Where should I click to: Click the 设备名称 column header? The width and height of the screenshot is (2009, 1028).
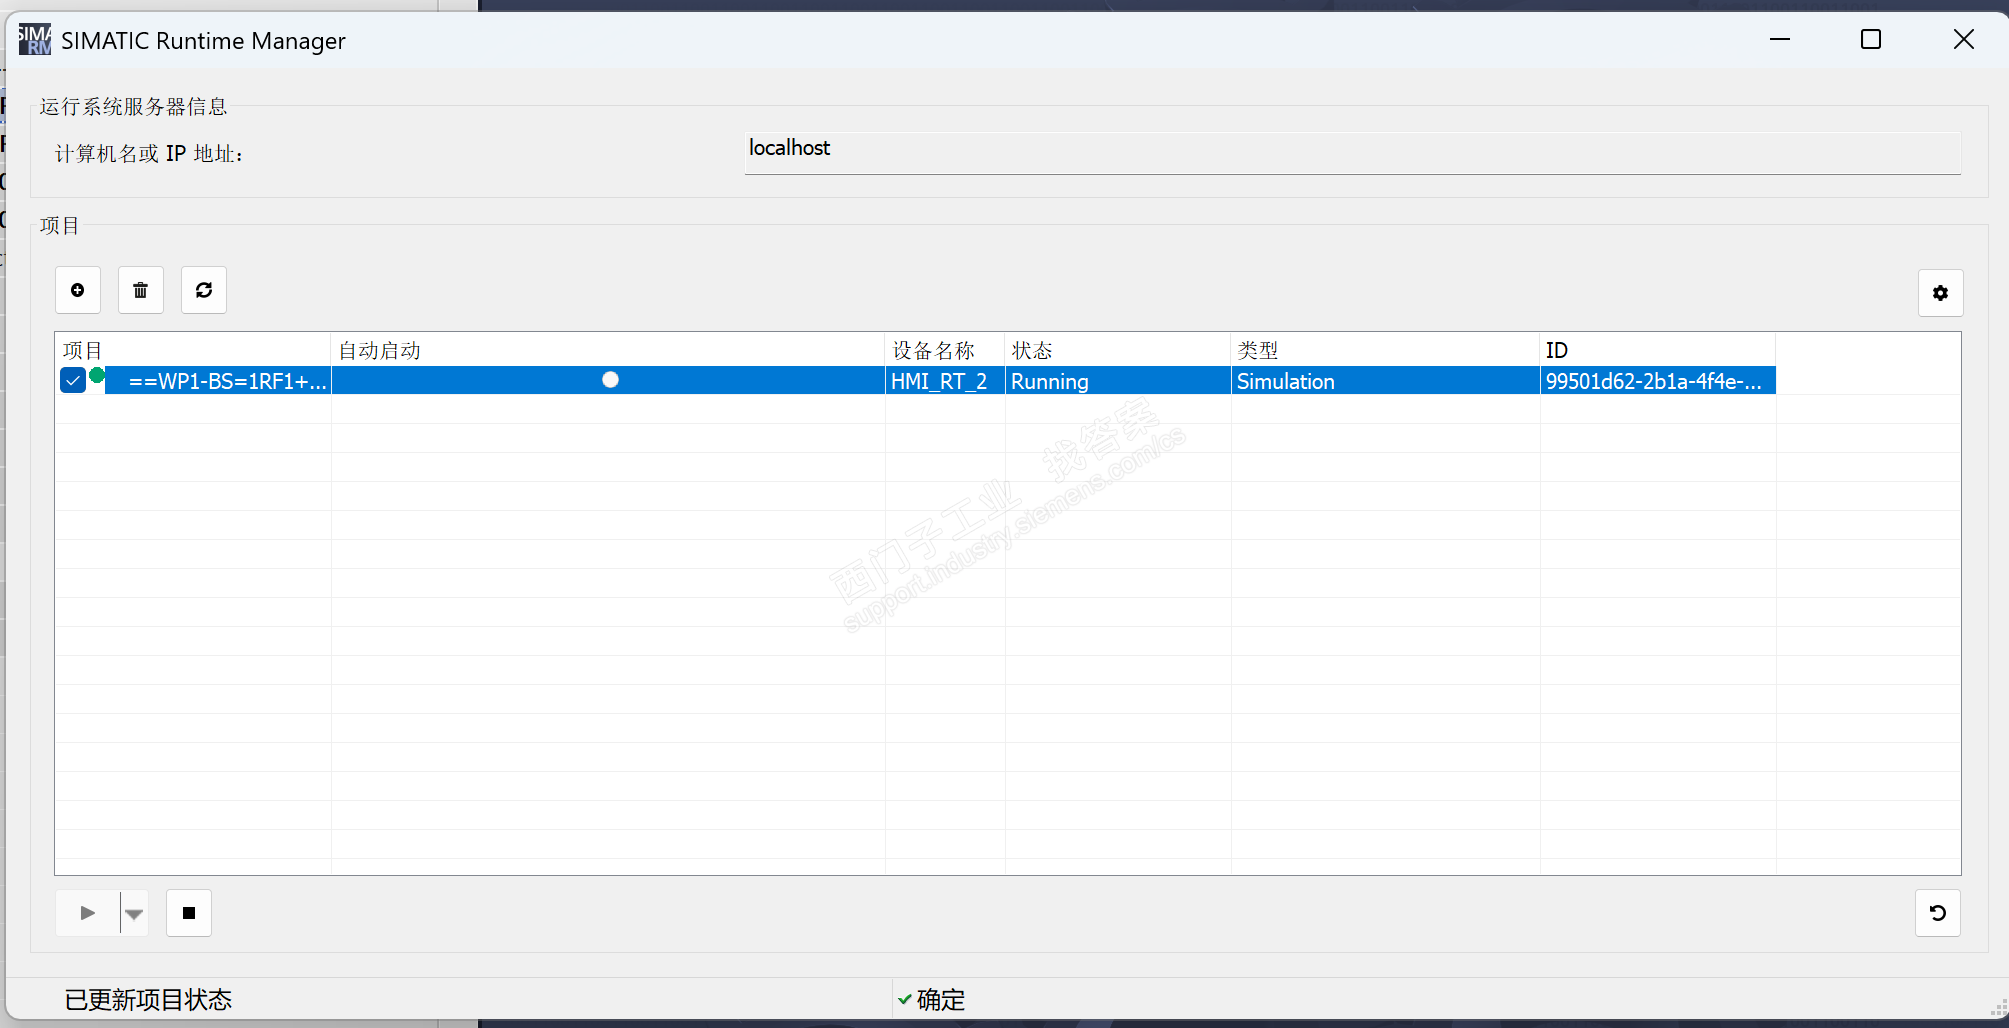point(945,350)
